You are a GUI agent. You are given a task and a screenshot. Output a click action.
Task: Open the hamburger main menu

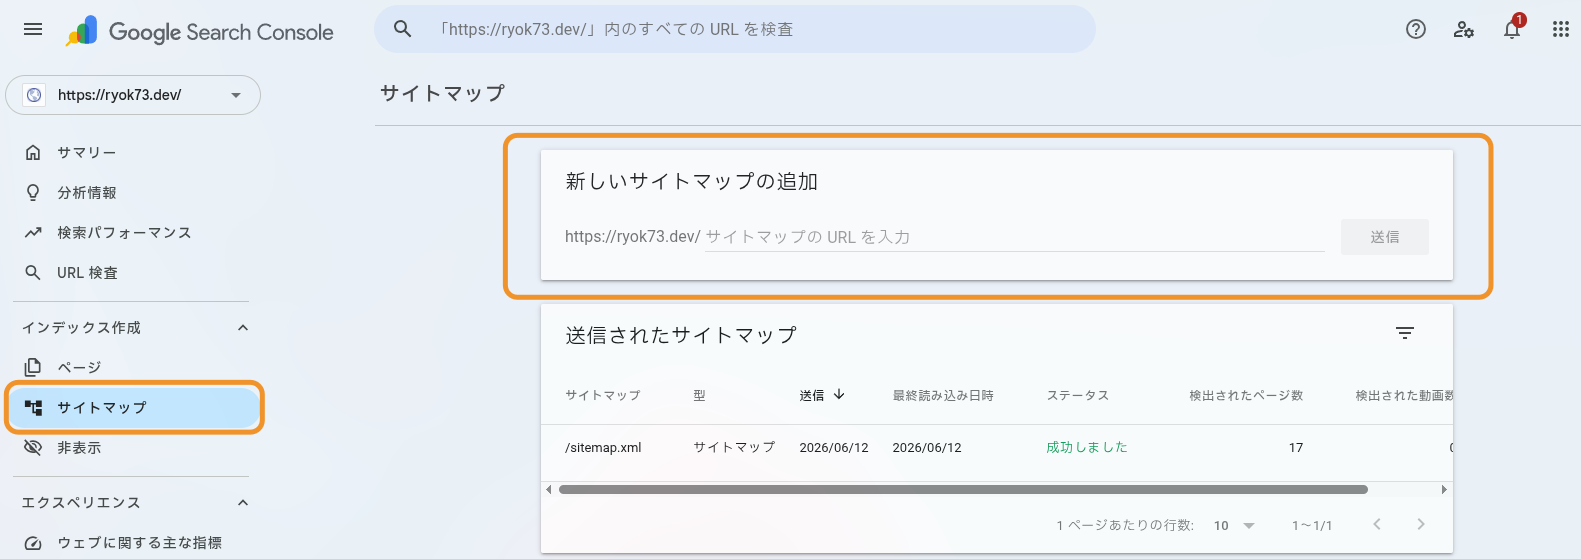pyautogui.click(x=33, y=29)
